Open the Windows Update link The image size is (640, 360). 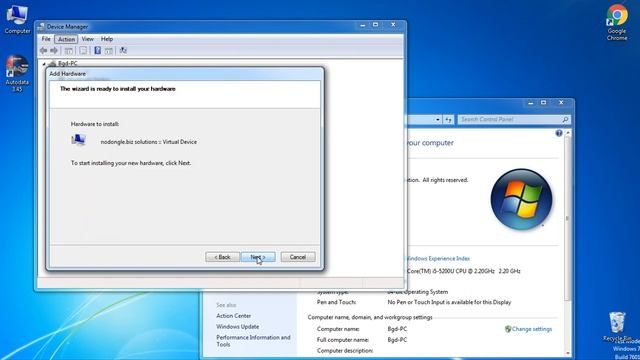tap(238, 327)
